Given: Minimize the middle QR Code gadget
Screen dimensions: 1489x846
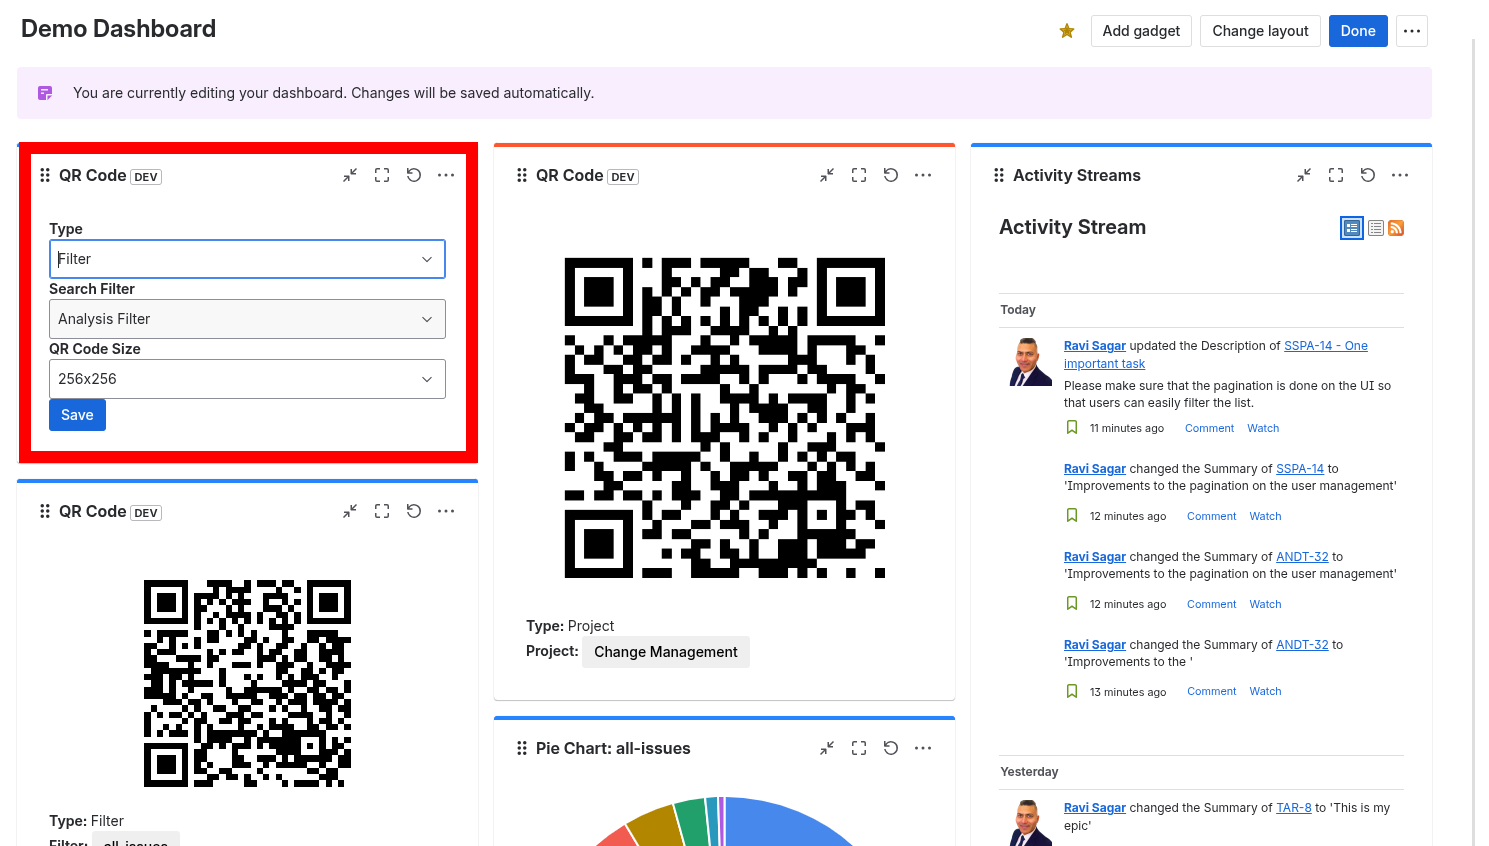Looking at the screenshot, I should [x=827, y=175].
